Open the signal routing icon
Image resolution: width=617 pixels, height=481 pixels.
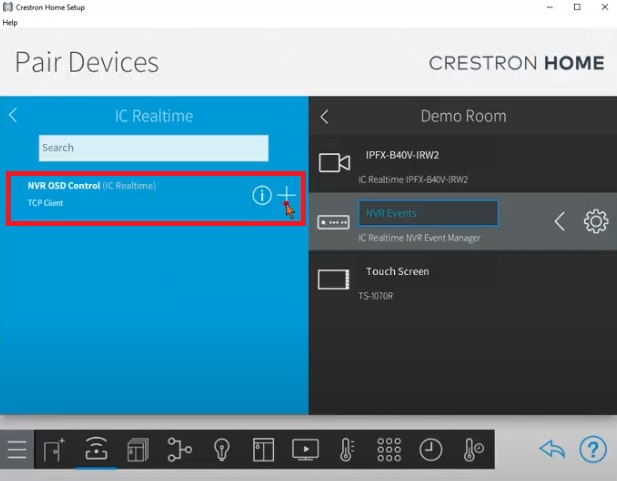tap(179, 449)
